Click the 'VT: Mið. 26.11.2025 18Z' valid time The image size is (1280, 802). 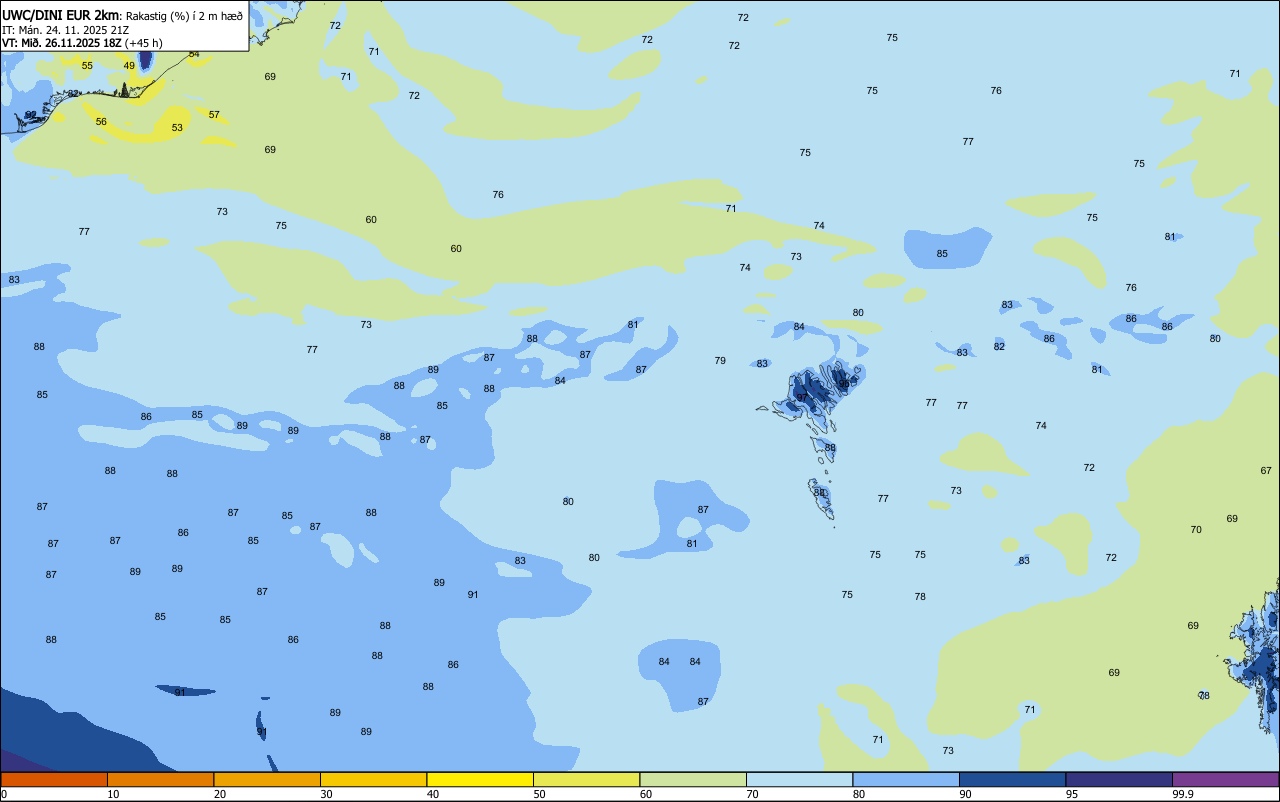62,43
